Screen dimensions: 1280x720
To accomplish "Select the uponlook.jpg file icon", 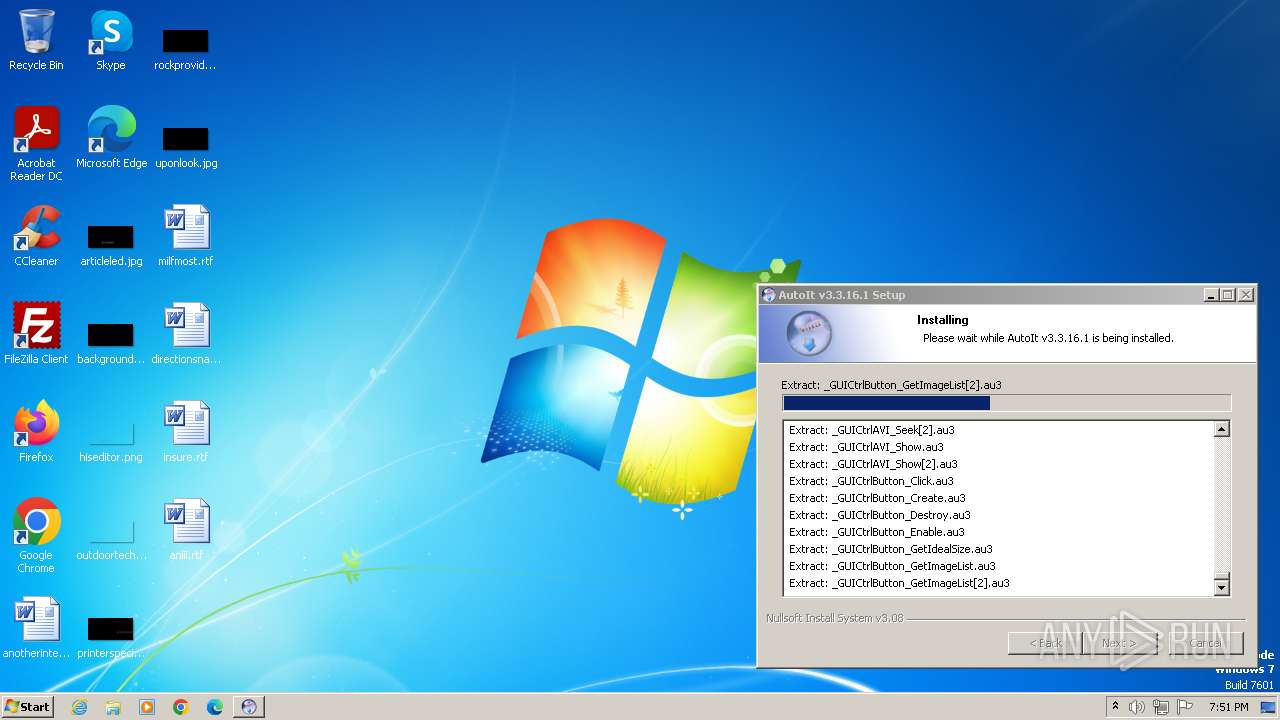I will pyautogui.click(x=186, y=147).
